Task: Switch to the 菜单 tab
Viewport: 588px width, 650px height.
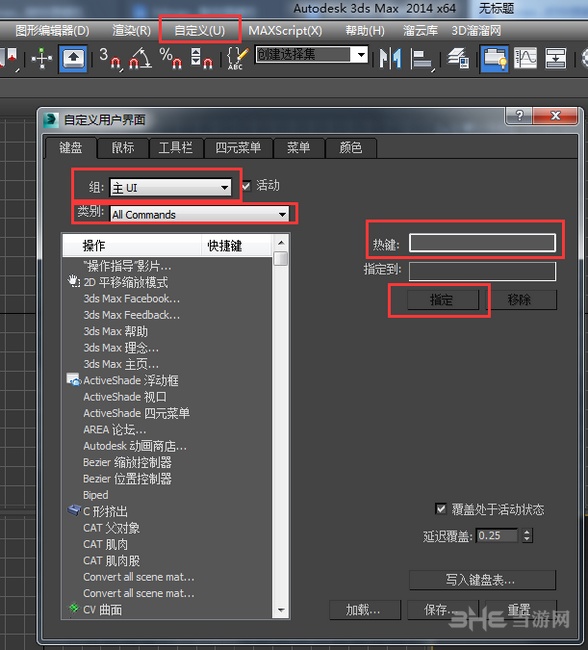Action: pos(299,148)
